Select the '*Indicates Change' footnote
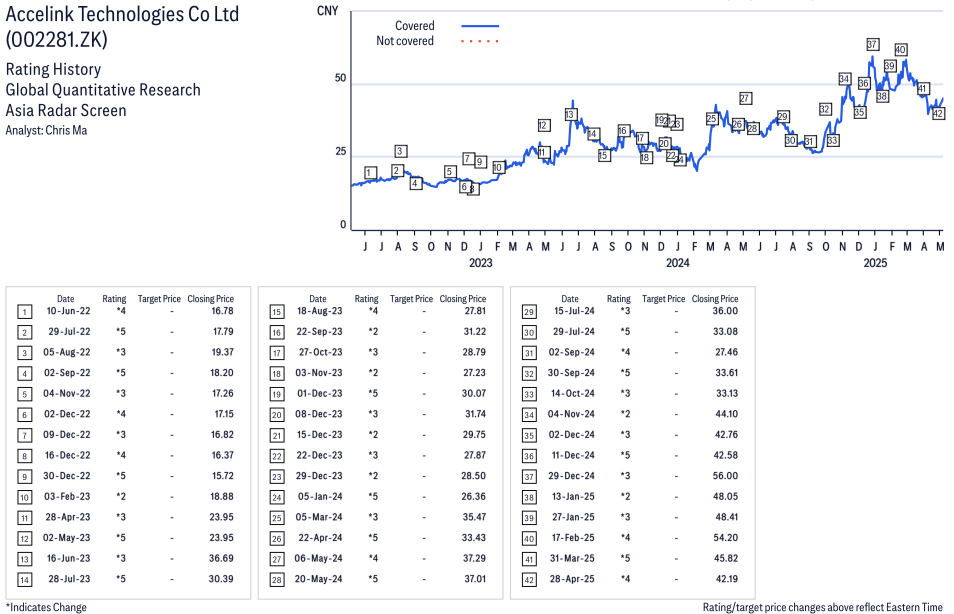 46,607
